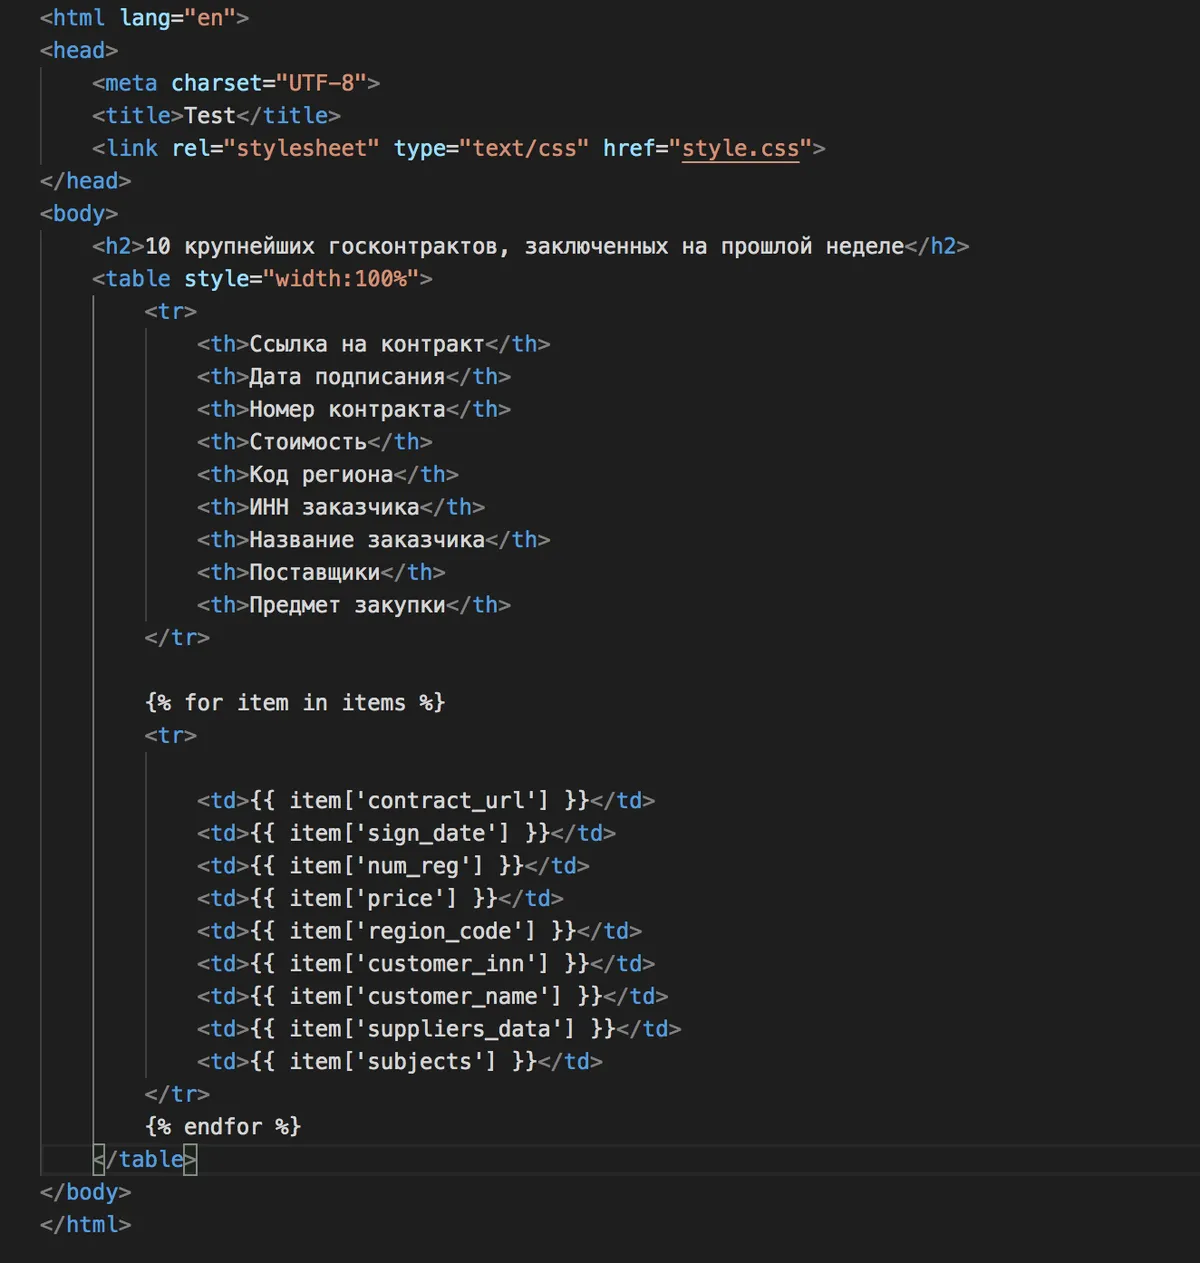Click the style.css link in href attribute
The image size is (1200, 1263).
740,148
